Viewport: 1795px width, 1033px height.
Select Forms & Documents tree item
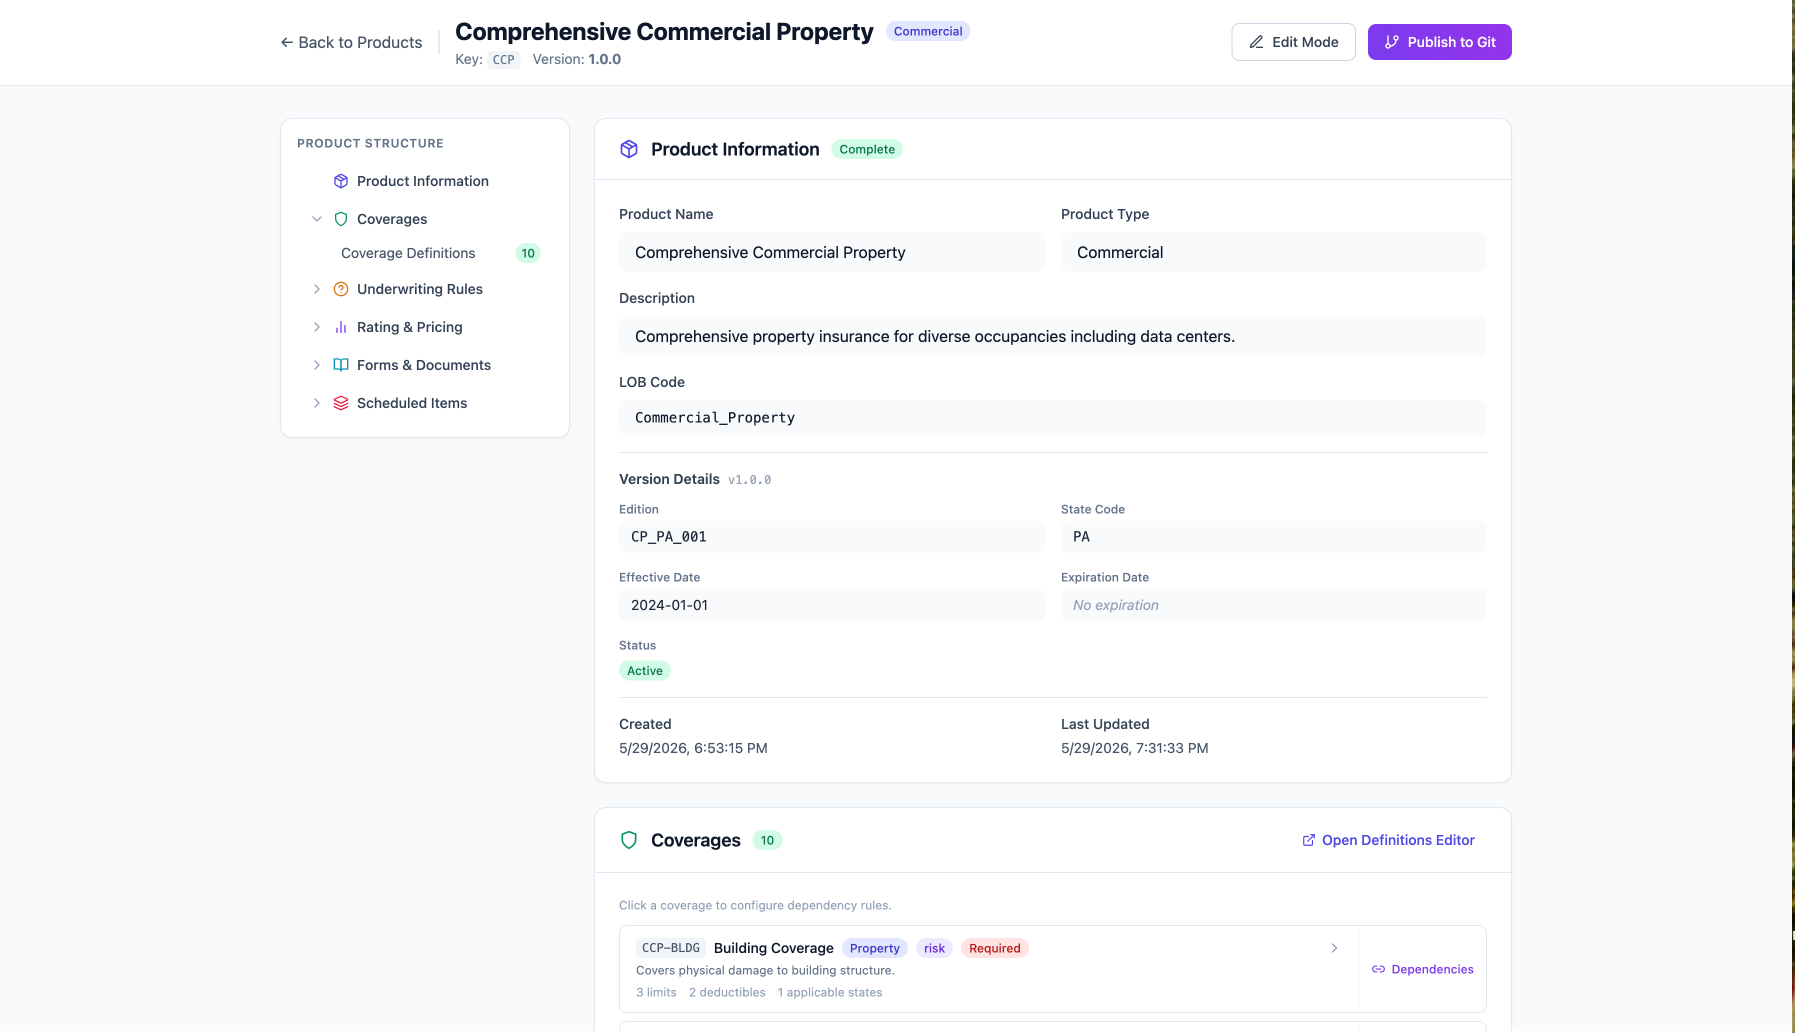click(424, 365)
